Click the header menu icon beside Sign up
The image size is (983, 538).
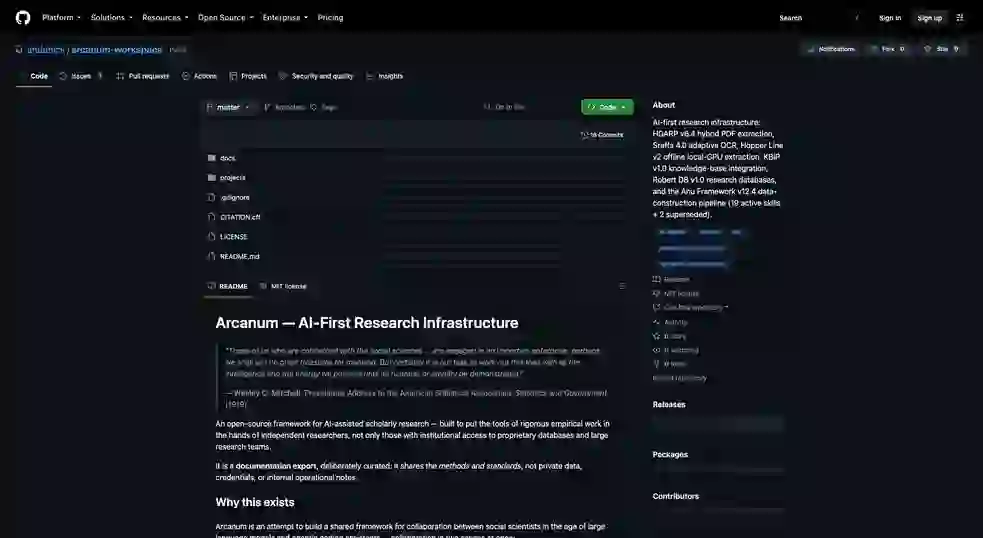point(960,18)
